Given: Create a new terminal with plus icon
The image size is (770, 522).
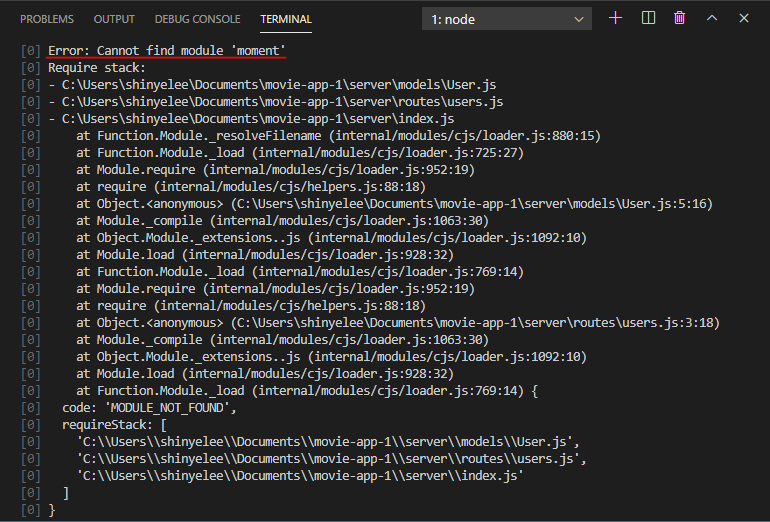Looking at the screenshot, I should point(615,19).
